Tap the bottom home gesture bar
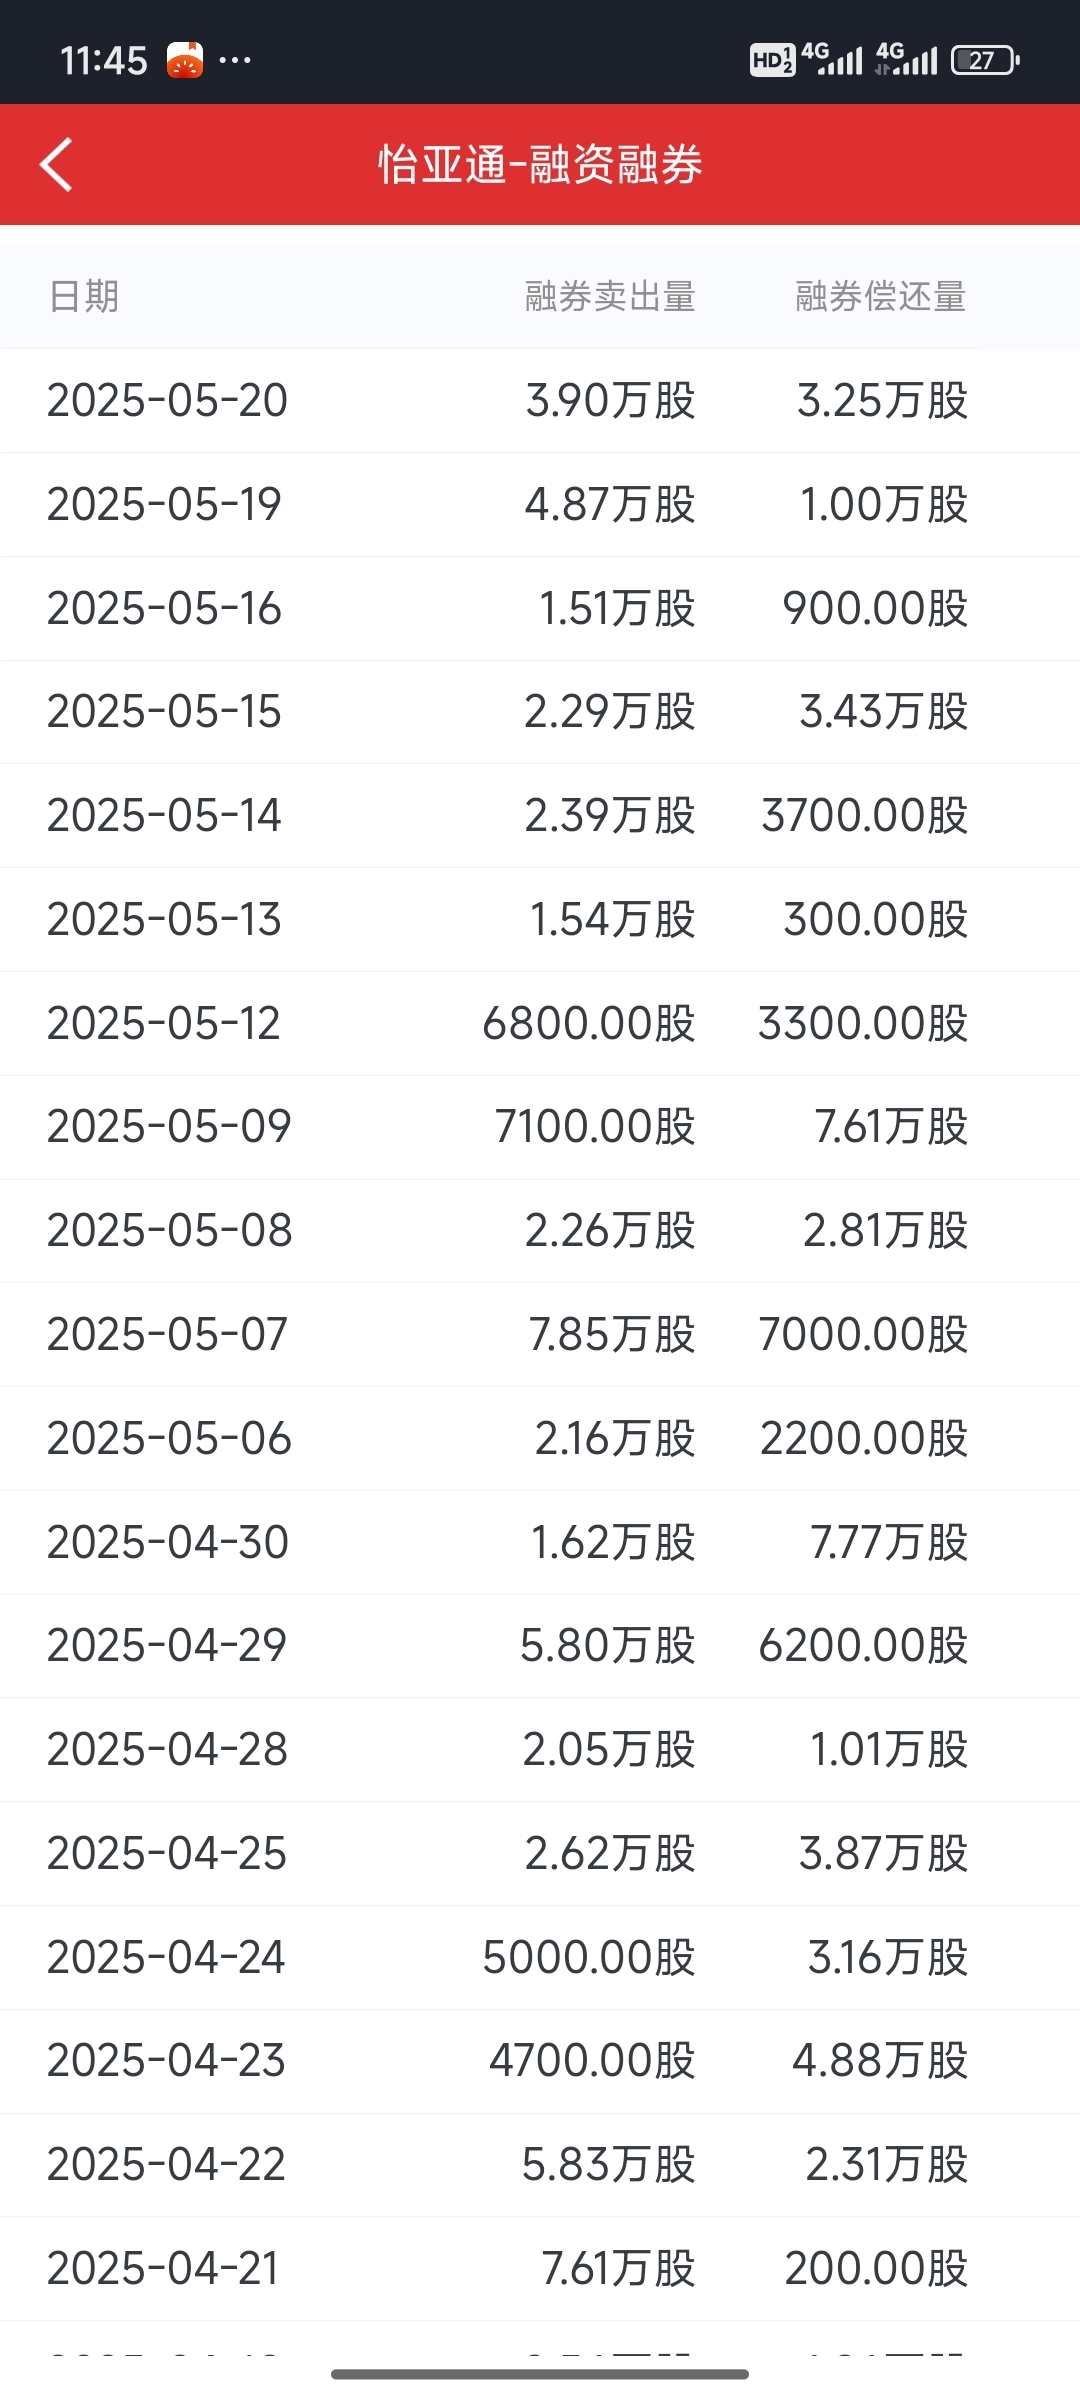 coord(540,2374)
